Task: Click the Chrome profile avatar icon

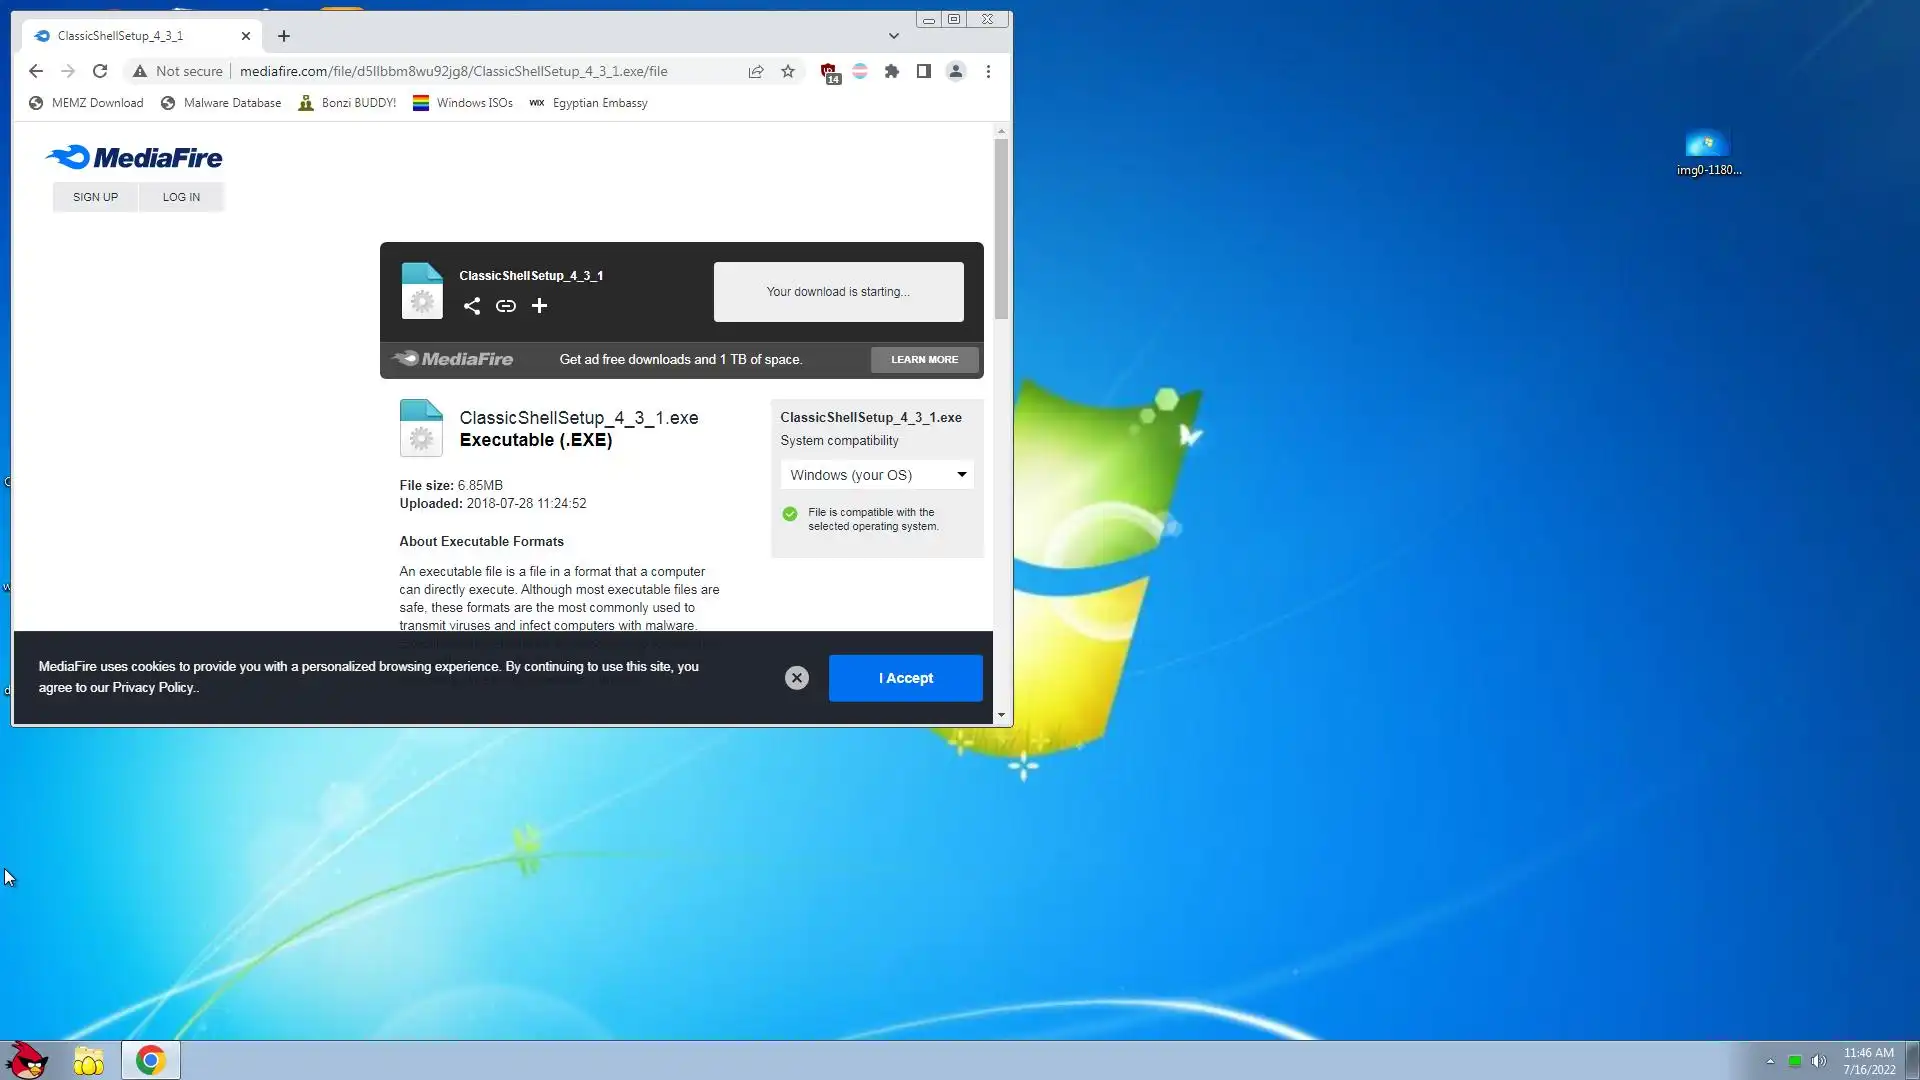Action: click(956, 71)
